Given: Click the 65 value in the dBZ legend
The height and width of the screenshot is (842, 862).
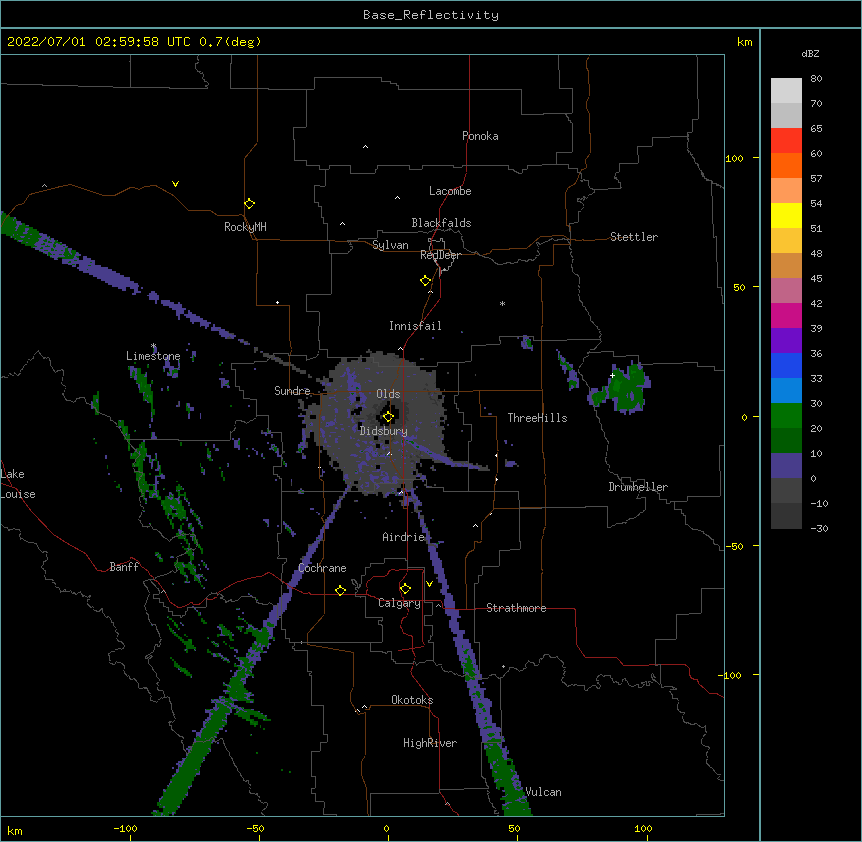Looking at the screenshot, I should [816, 129].
